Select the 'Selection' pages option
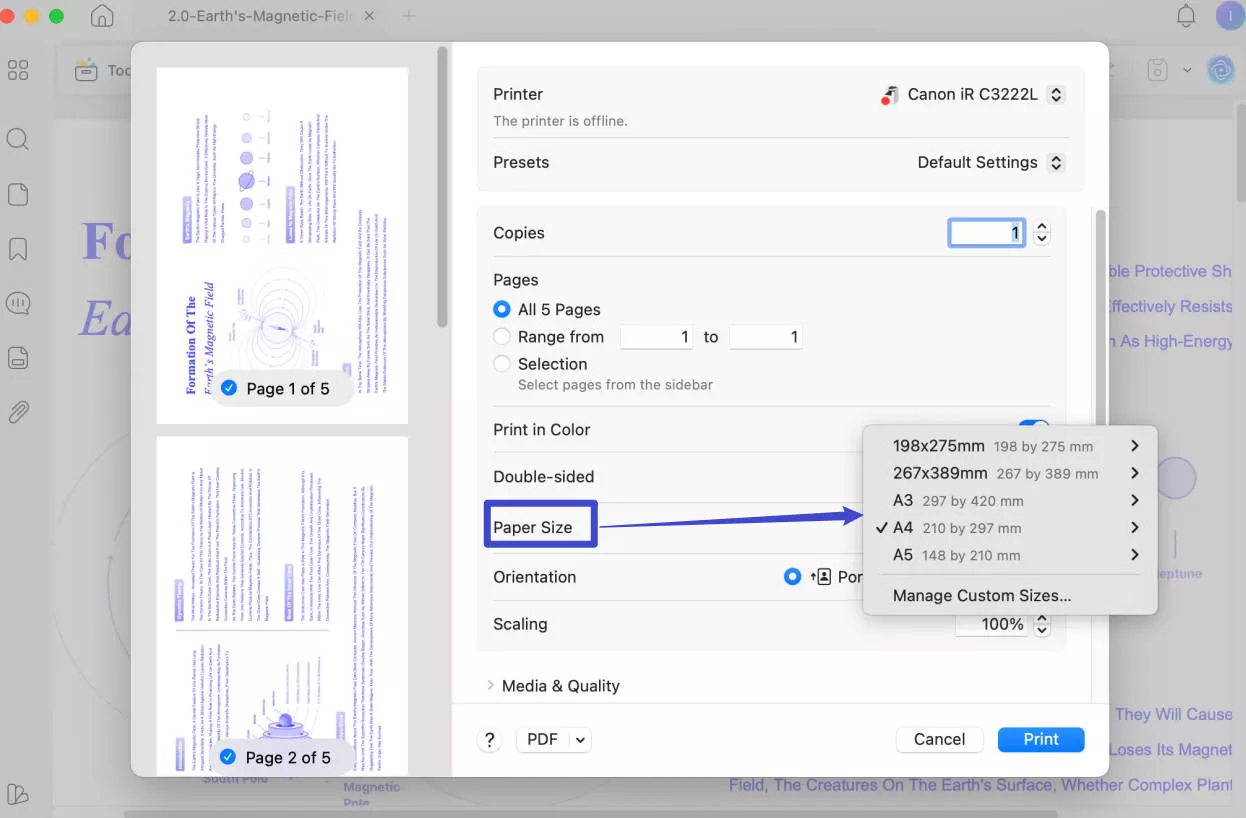Image resolution: width=1246 pixels, height=818 pixels. click(501, 363)
